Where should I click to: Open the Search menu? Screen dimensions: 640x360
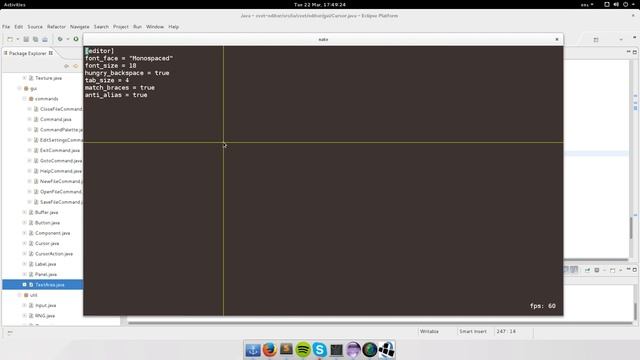pos(101,27)
